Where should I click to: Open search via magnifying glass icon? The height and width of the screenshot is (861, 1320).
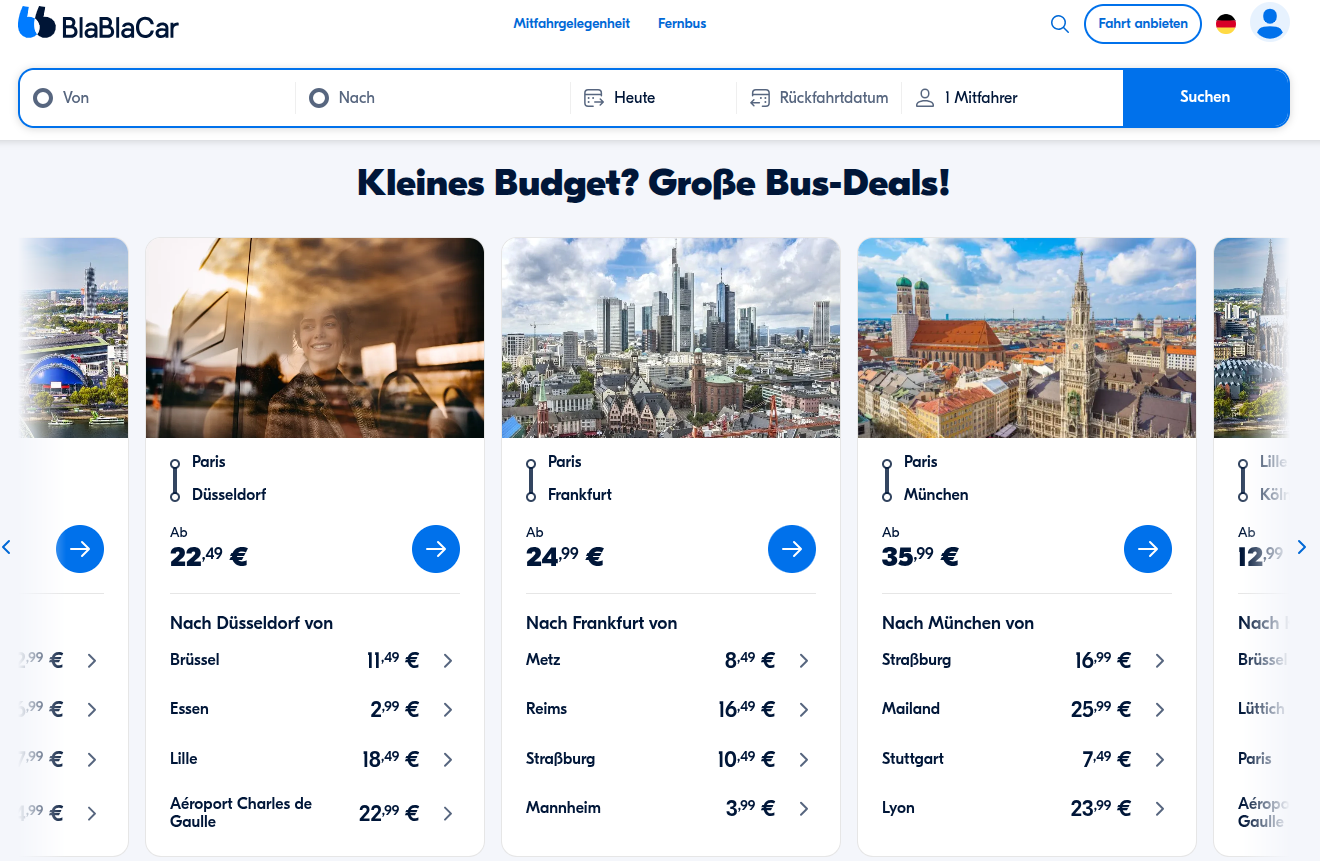1060,24
